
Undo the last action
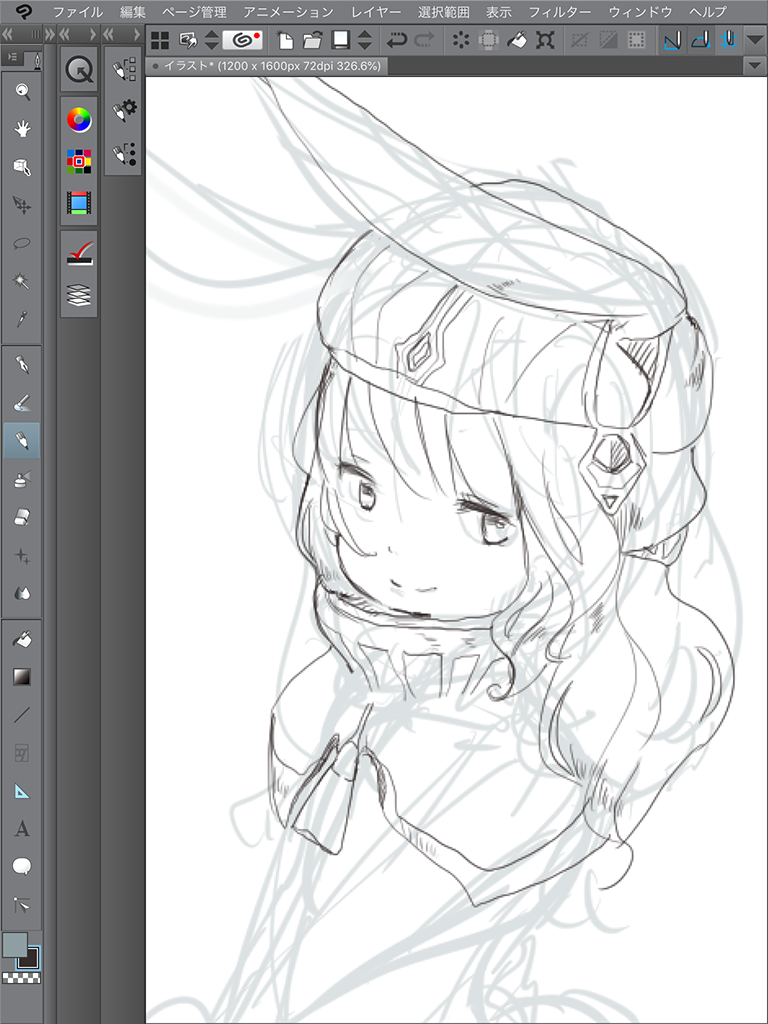[396, 40]
